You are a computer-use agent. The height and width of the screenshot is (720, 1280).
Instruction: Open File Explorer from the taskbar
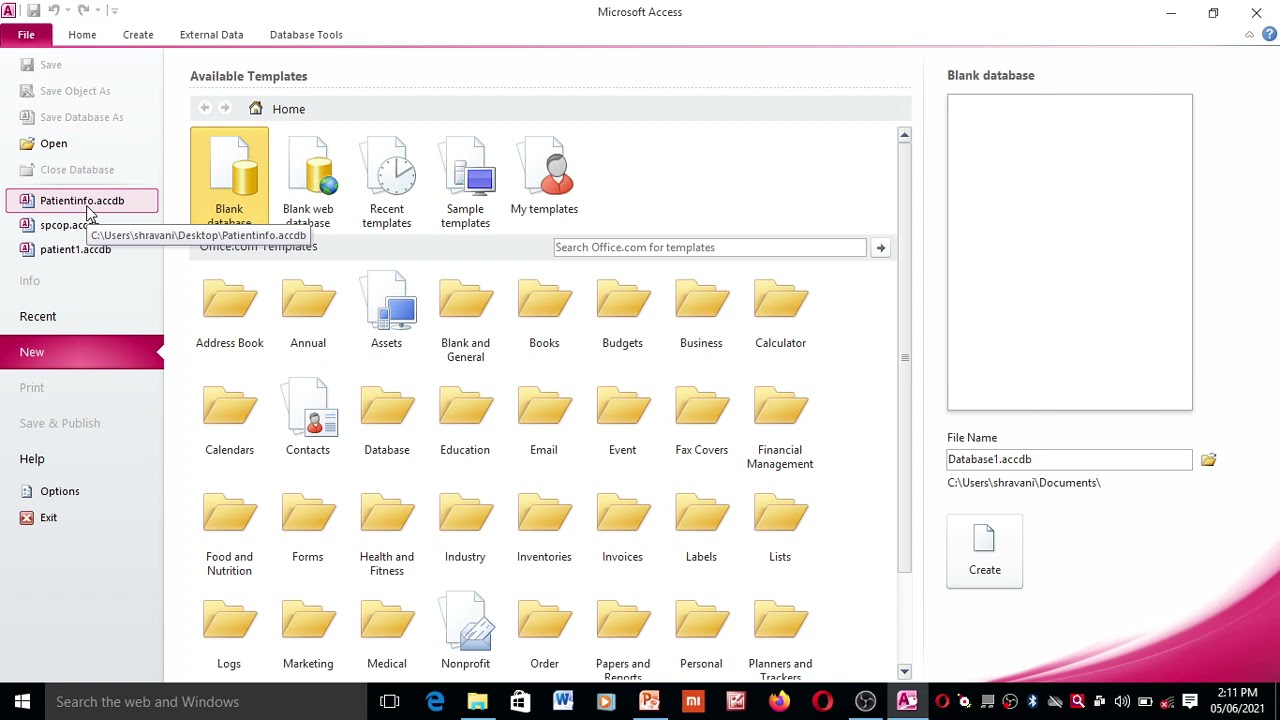pyautogui.click(x=477, y=702)
